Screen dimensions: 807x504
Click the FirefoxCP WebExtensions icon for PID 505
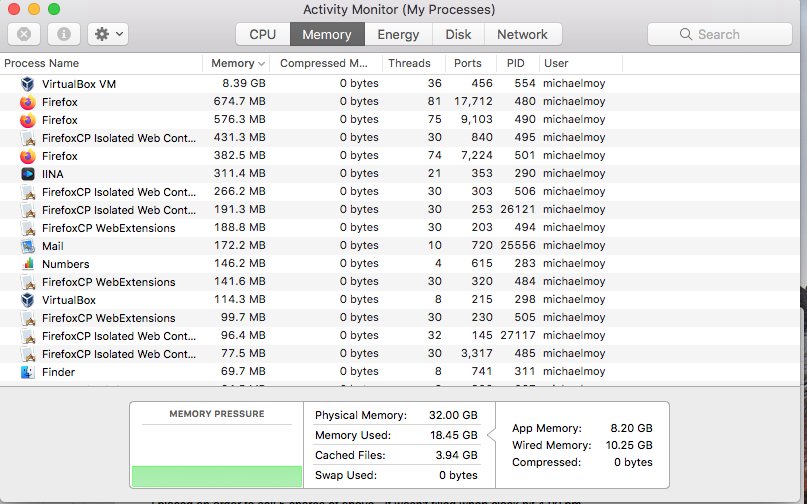coord(28,318)
